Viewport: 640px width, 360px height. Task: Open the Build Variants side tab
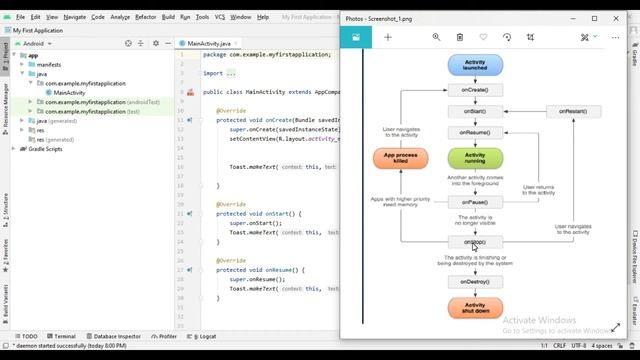tap(5, 304)
